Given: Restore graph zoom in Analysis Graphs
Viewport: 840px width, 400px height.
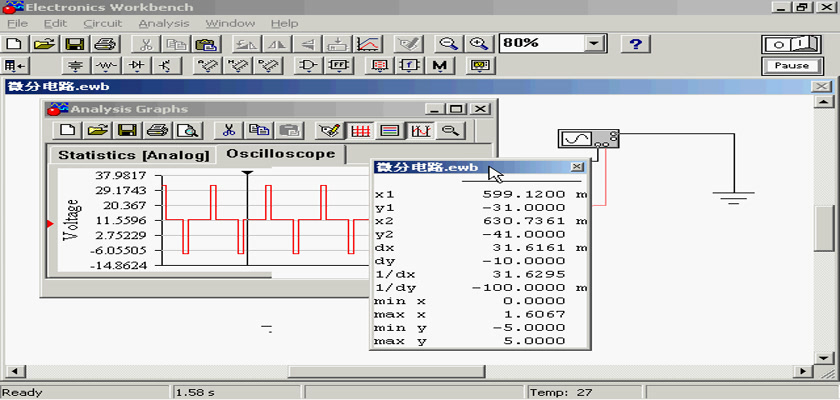Looking at the screenshot, I should click(x=450, y=130).
